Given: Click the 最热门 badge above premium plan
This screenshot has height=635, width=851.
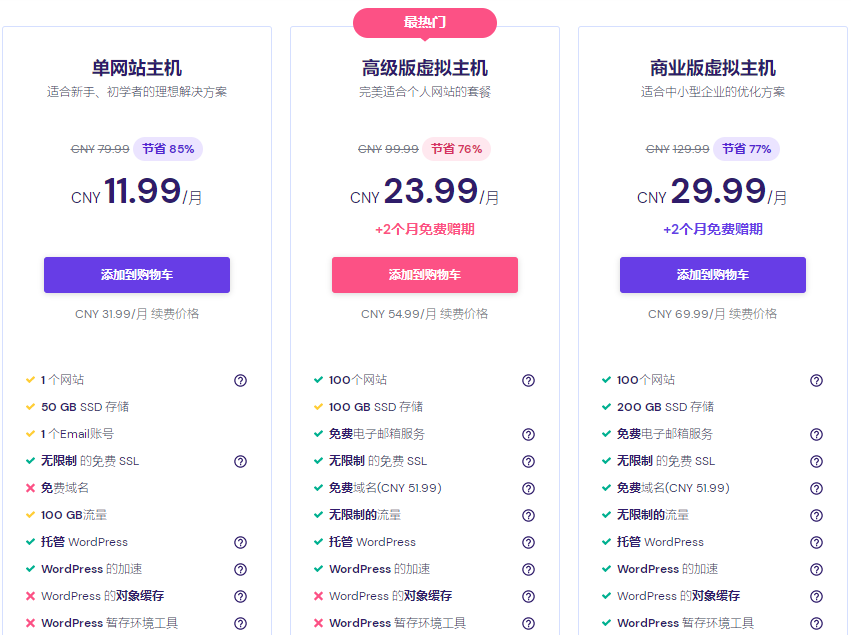Looking at the screenshot, I should (x=425, y=22).
